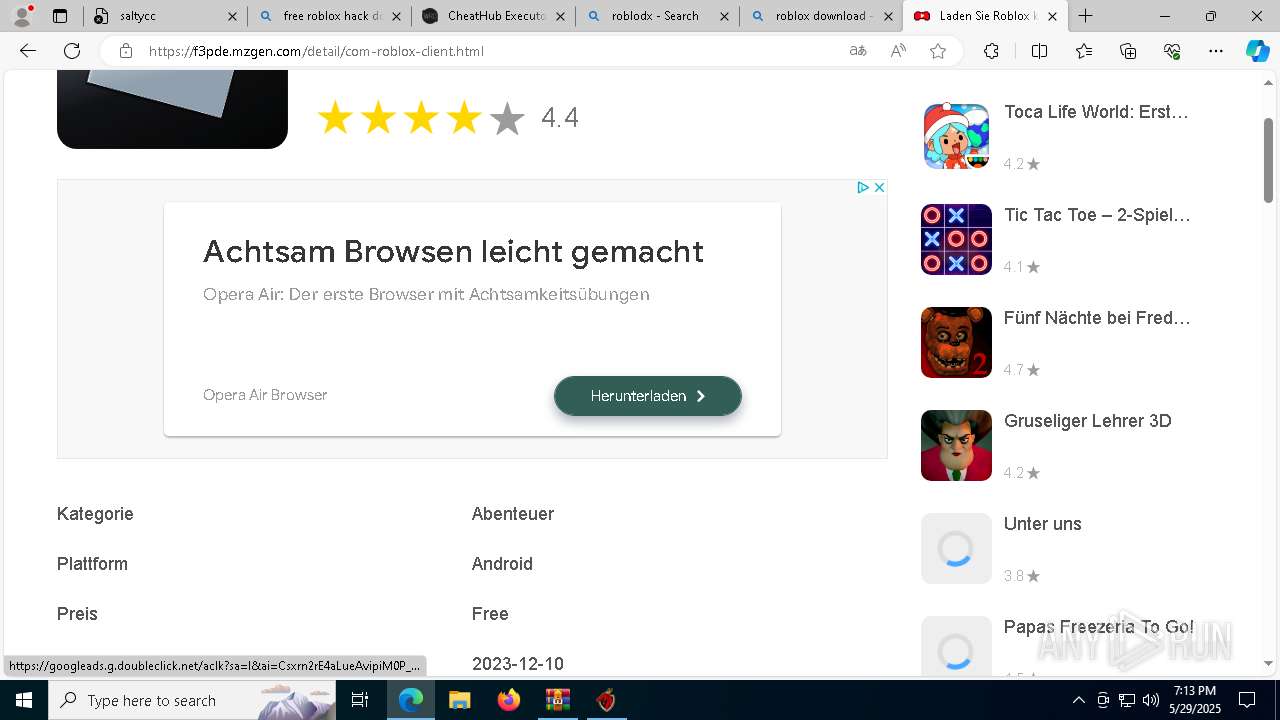The image size is (1280, 720).
Task: Open Tic Tac Toe app icon
Action: pos(956,240)
